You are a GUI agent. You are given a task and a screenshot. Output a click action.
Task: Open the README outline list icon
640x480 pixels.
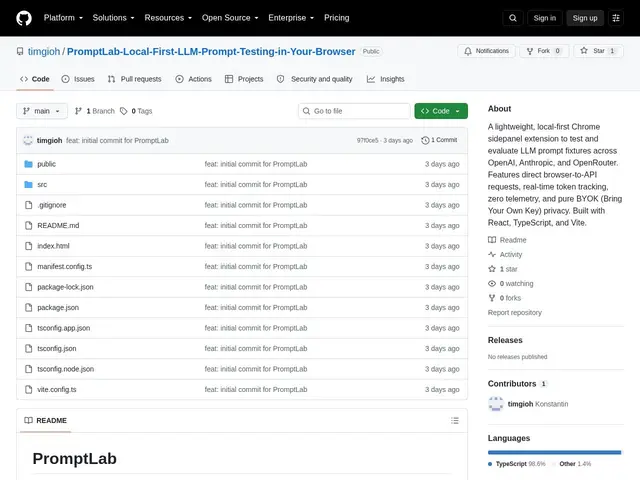455,420
